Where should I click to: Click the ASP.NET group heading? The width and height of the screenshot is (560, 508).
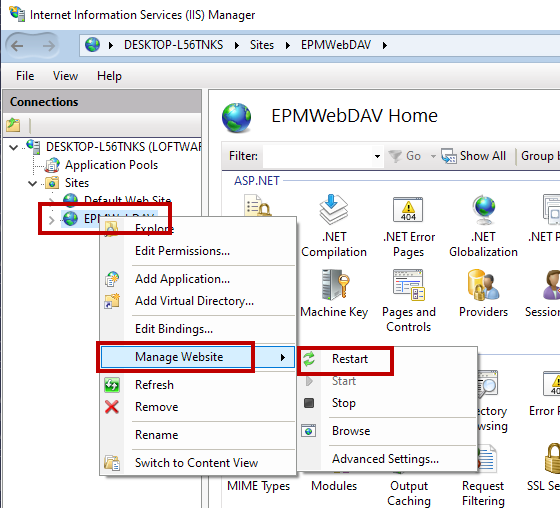point(257,181)
